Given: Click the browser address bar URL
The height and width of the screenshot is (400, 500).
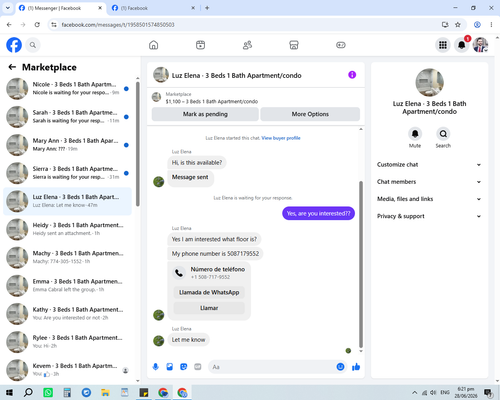Looking at the screenshot, I should pyautogui.click(x=118, y=25).
